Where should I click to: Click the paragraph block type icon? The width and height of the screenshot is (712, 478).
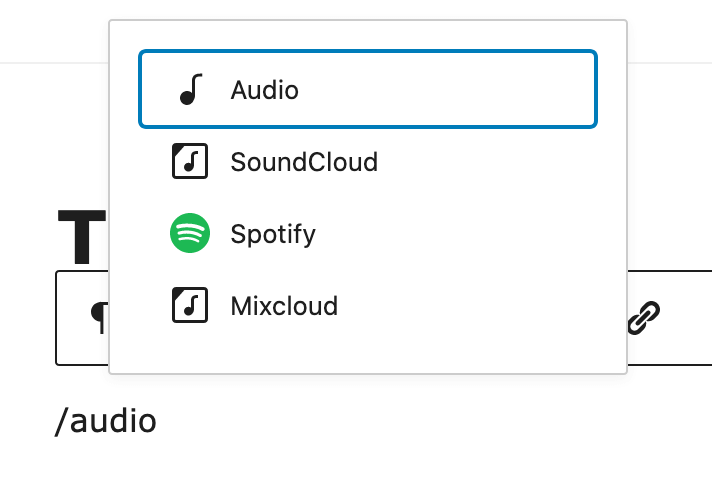pyautogui.click(x=101, y=318)
